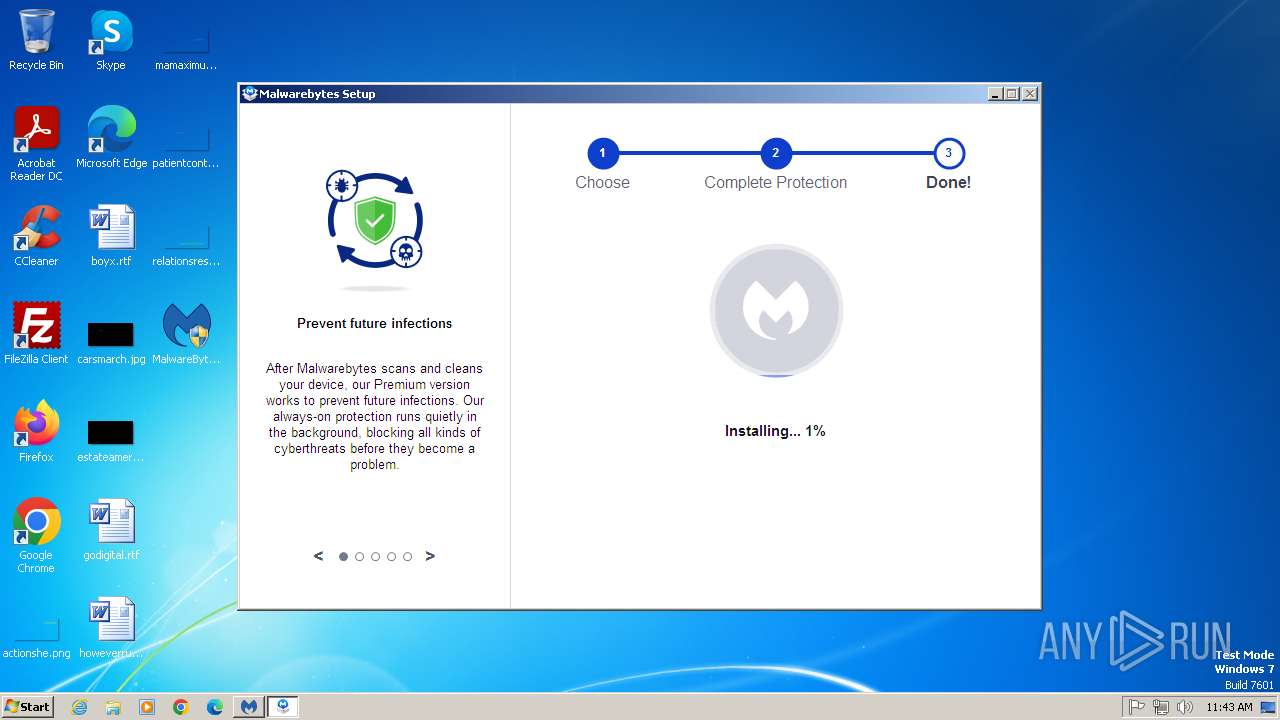Click the 11:43 AM taskbar clock
This screenshot has width=1280, height=720.
click(x=1229, y=707)
